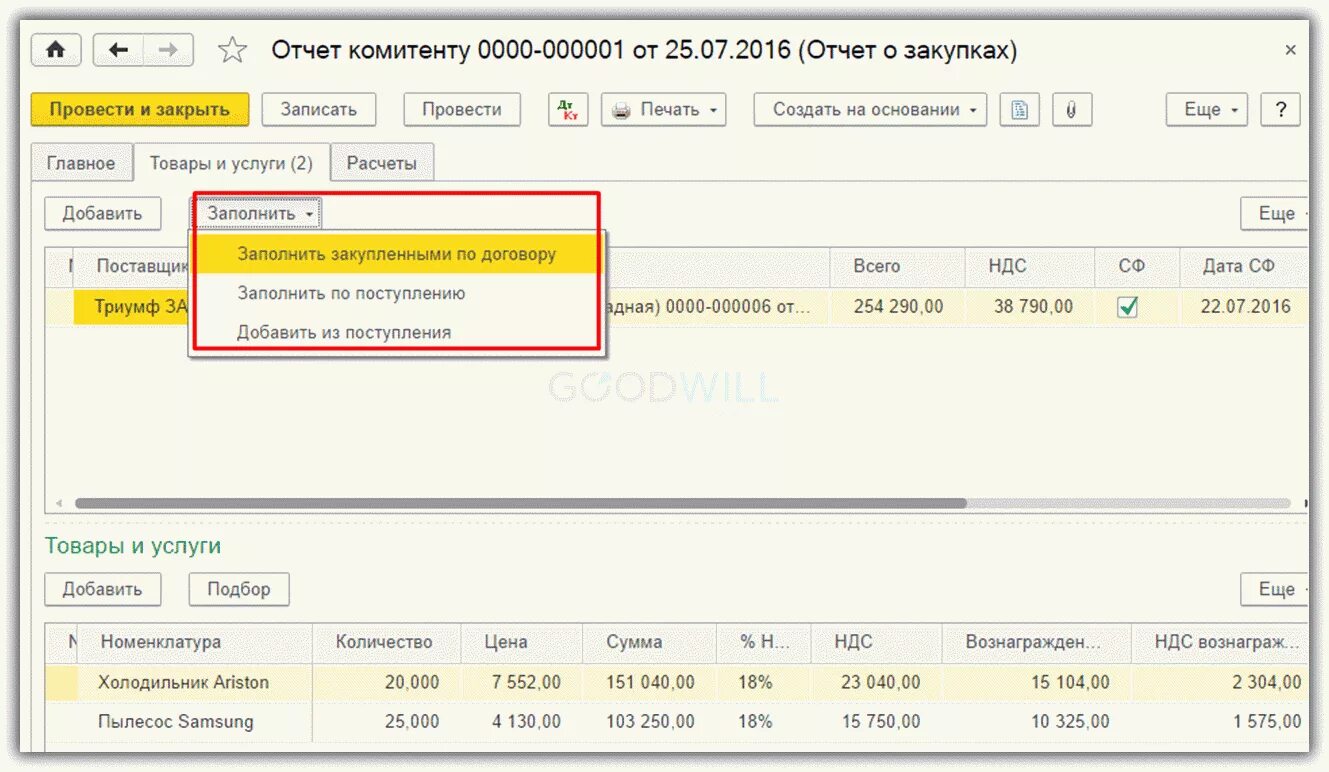Close the document form
Image resolution: width=1329 pixels, height=772 pixels.
tap(1291, 50)
